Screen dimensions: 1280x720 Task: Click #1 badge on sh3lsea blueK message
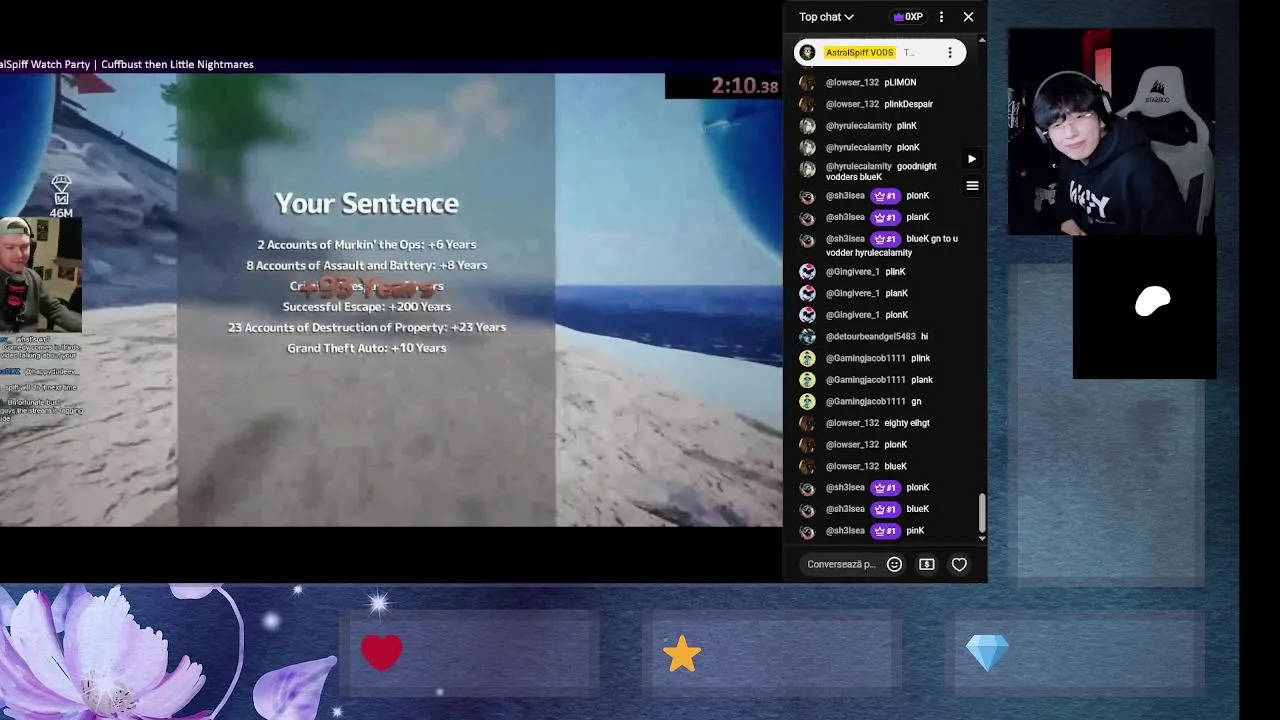click(885, 509)
